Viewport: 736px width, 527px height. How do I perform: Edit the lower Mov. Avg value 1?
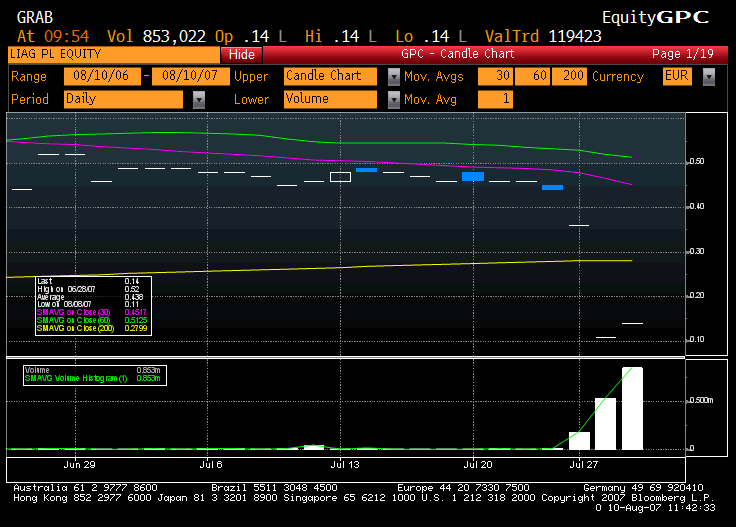point(495,99)
